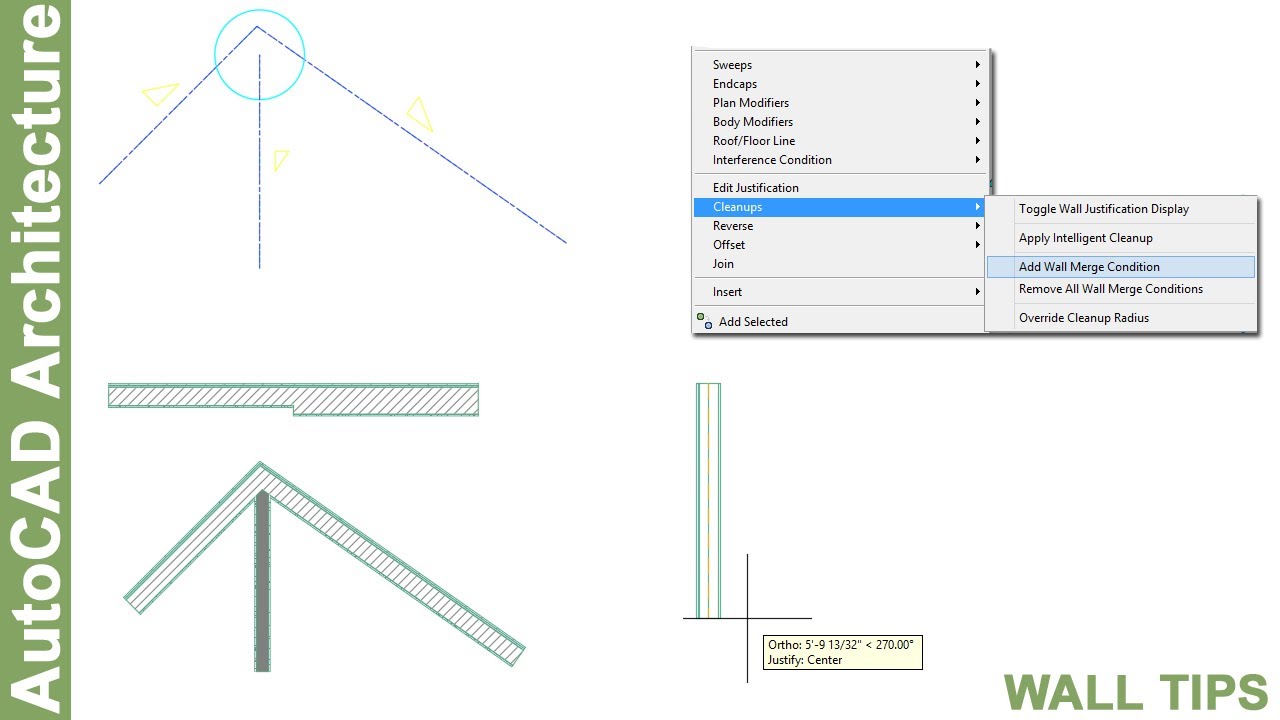1280x720 pixels.
Task: Expand the arrow beside Plan Modifiers
Action: click(x=978, y=103)
